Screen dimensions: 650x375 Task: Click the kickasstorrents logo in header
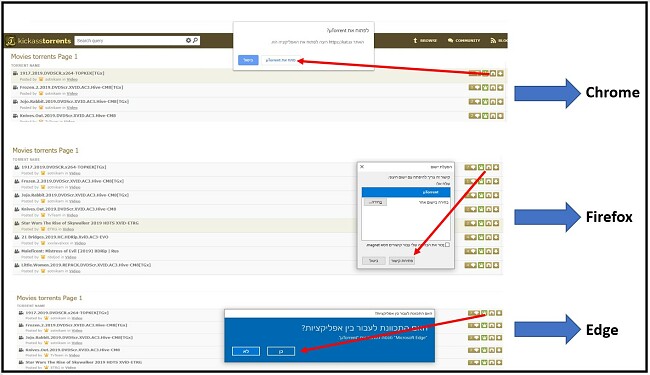click(x=39, y=41)
